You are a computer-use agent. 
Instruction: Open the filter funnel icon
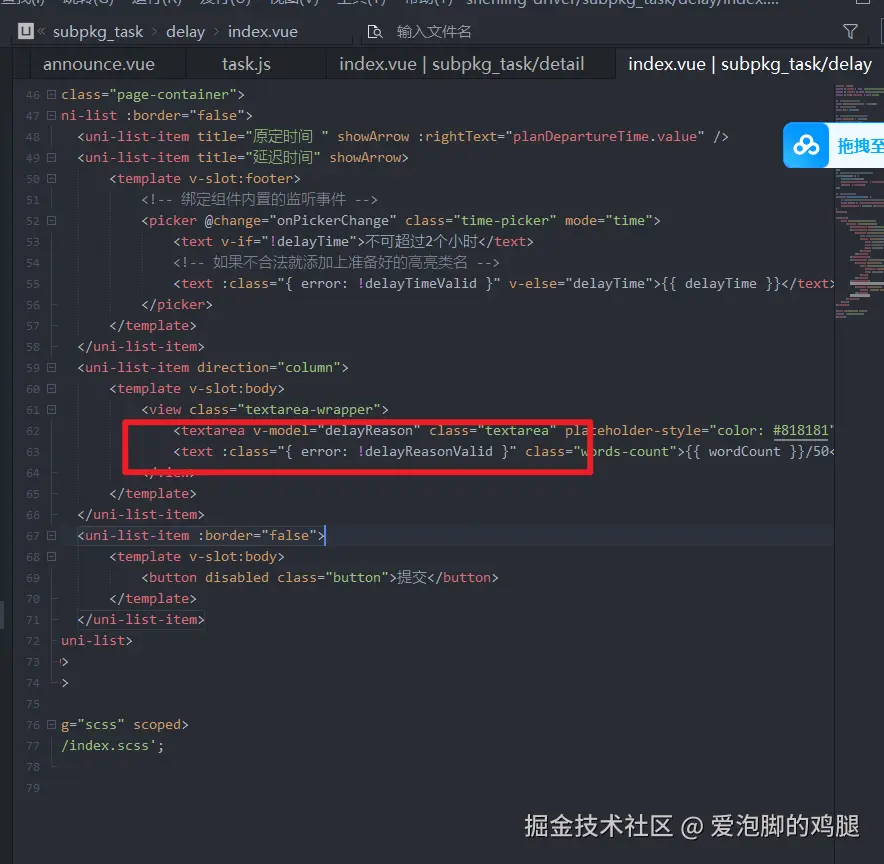pos(850,32)
